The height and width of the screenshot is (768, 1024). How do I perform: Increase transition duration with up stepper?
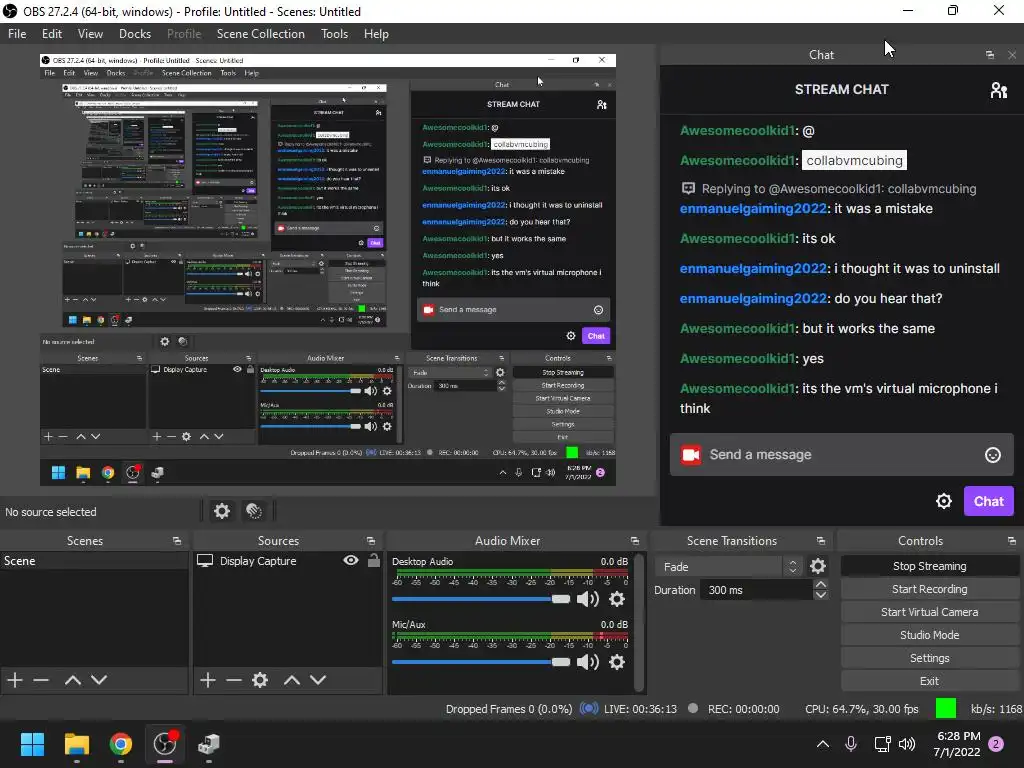(821, 584)
